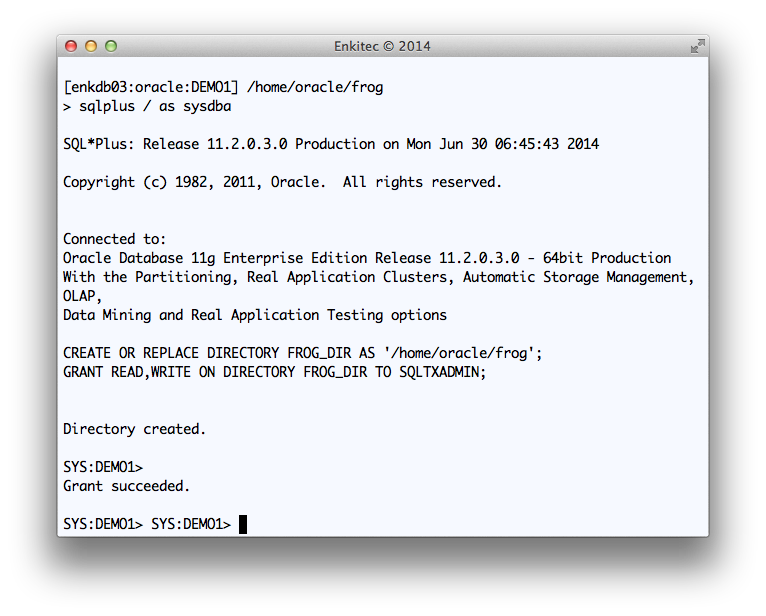
Task: Click the "With the Partitioning, Real Application Clusters" line
Action: click(378, 277)
